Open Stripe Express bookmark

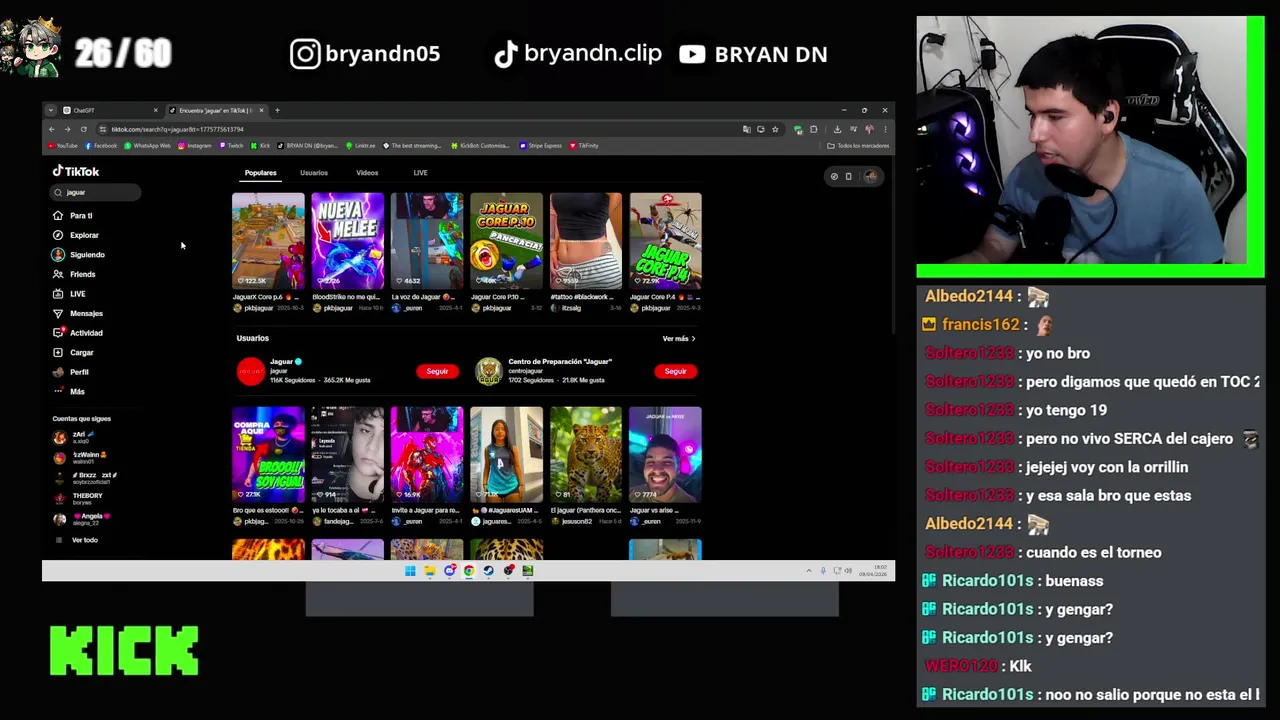541,146
